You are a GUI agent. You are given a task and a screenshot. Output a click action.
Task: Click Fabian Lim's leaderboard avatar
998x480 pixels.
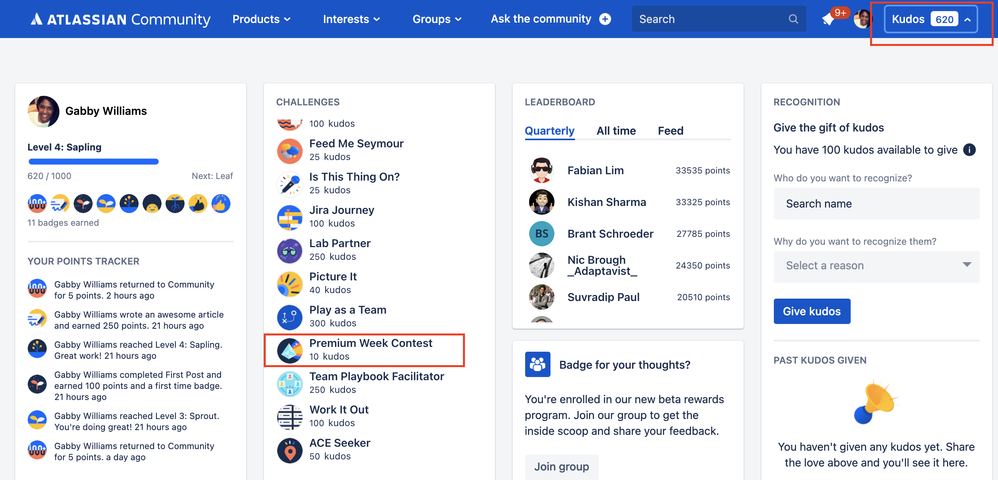[x=542, y=170]
